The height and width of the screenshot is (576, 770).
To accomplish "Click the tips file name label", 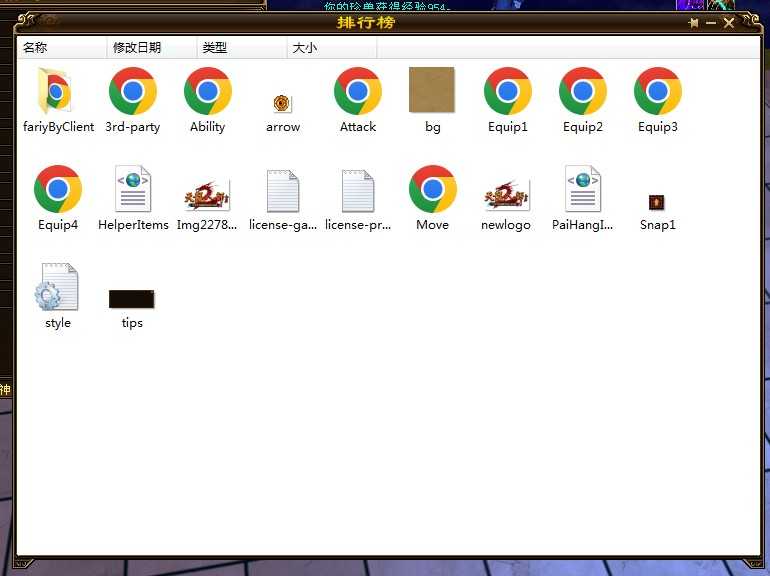I will click(132, 323).
